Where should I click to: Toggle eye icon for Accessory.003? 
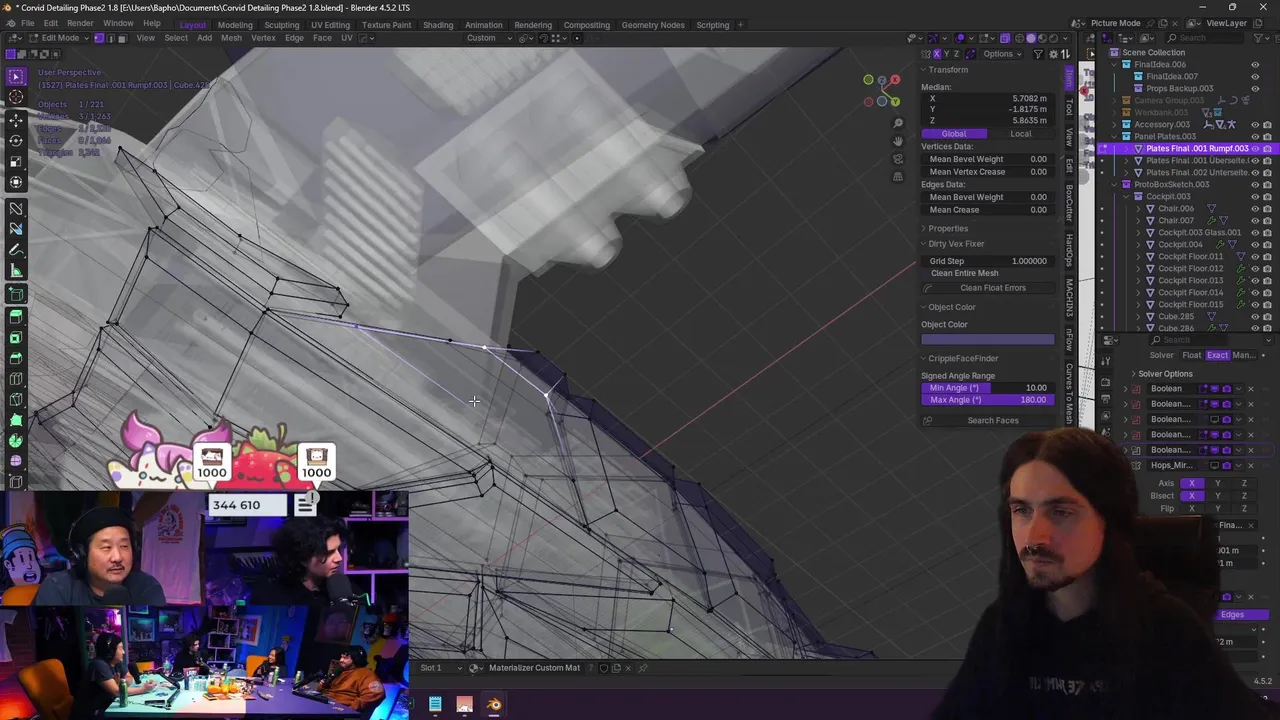point(1255,125)
